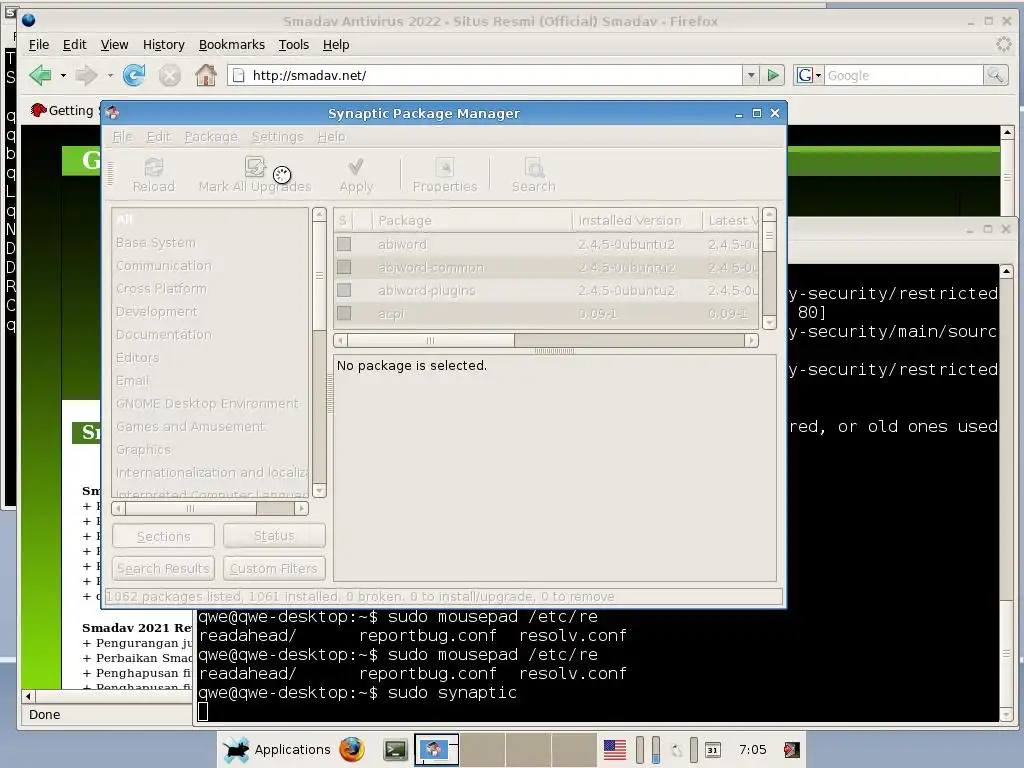This screenshot has width=1024, height=768.
Task: Select GNOME Desktop Environment category
Action: tap(207, 403)
